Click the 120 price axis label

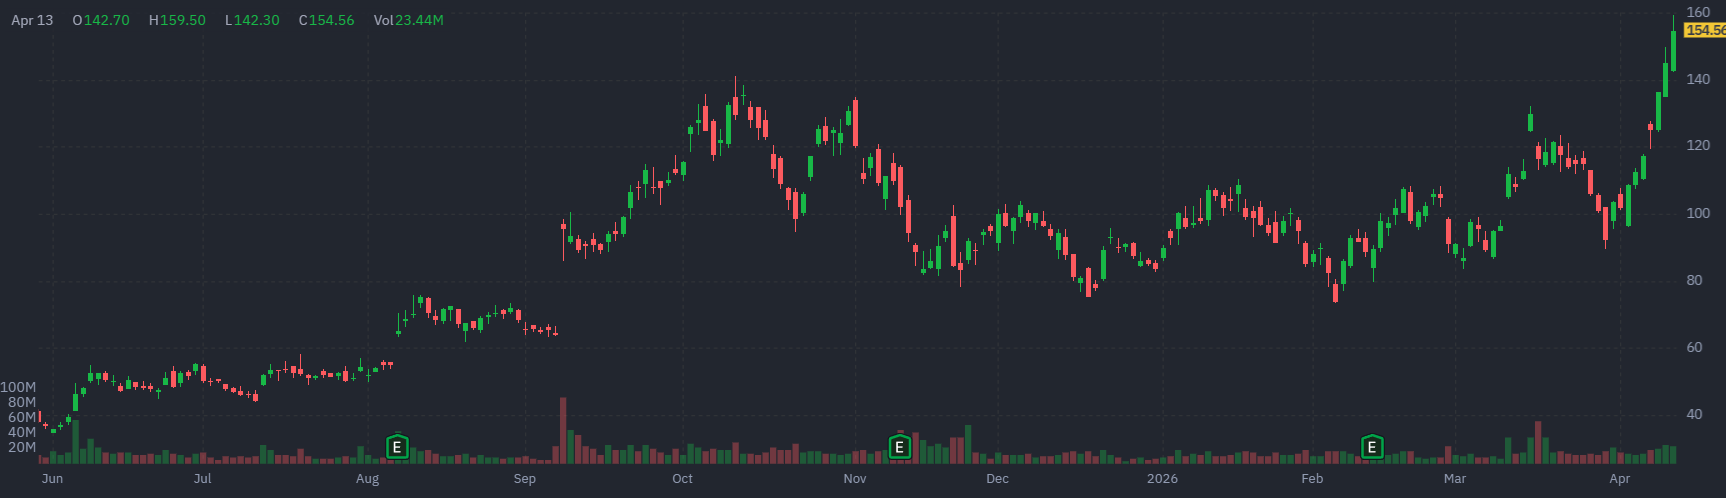click(x=1698, y=146)
